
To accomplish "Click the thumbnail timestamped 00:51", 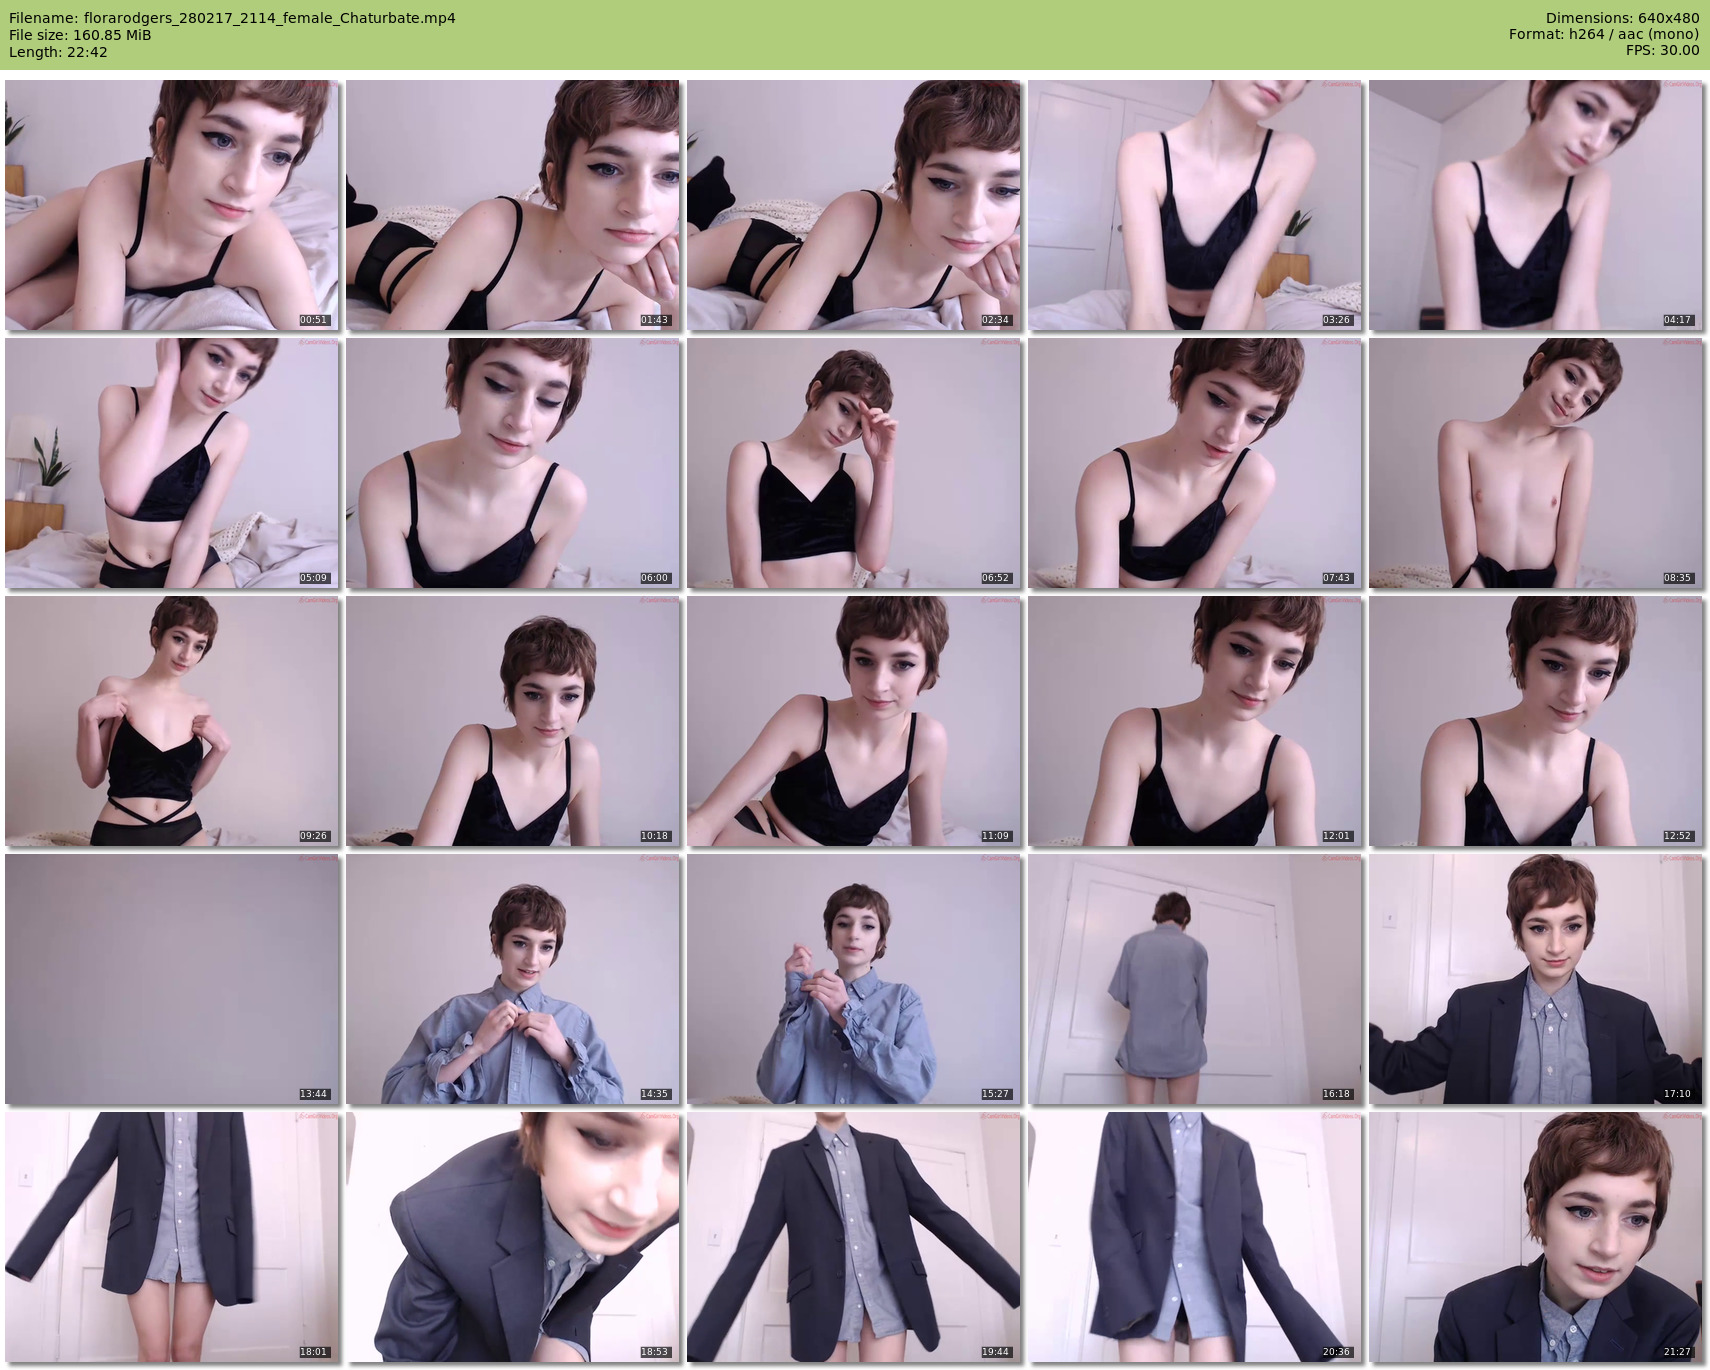I will [172, 205].
